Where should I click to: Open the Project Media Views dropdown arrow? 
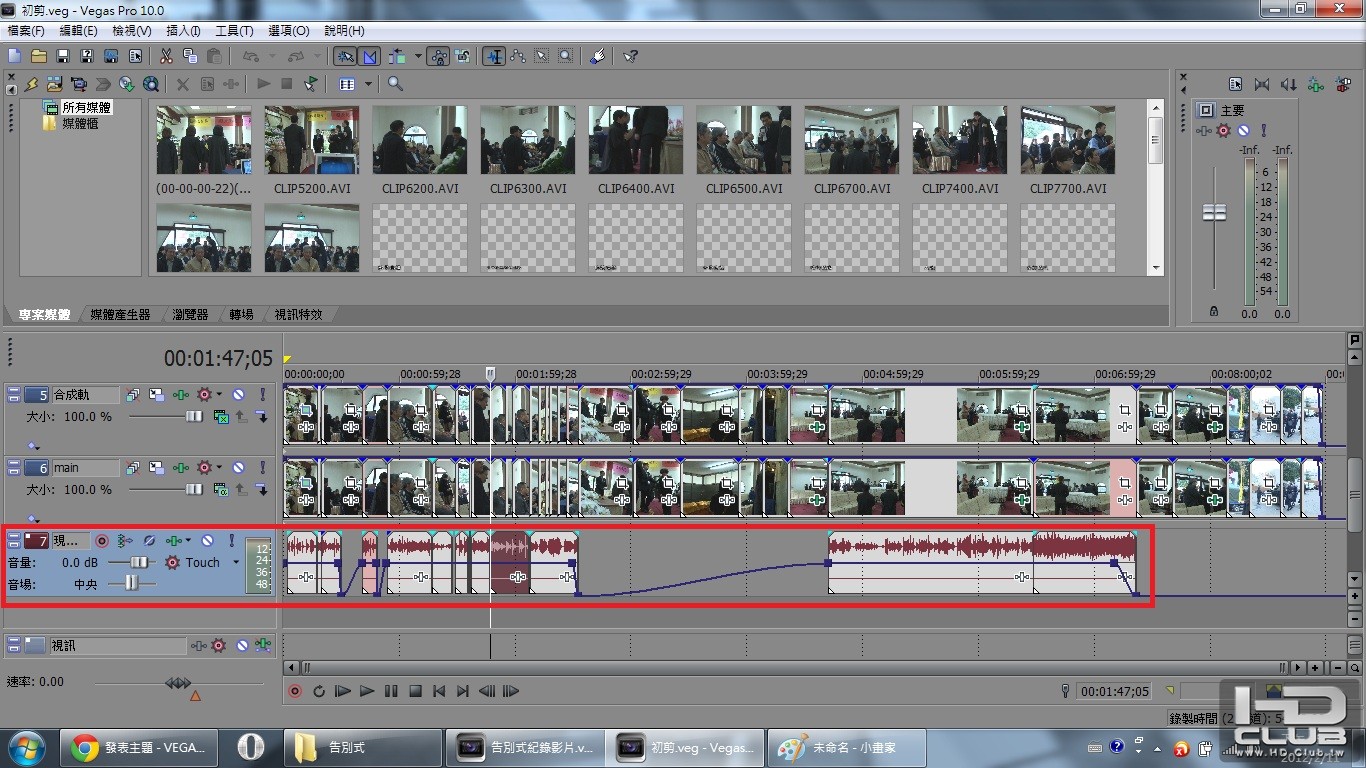(x=368, y=84)
